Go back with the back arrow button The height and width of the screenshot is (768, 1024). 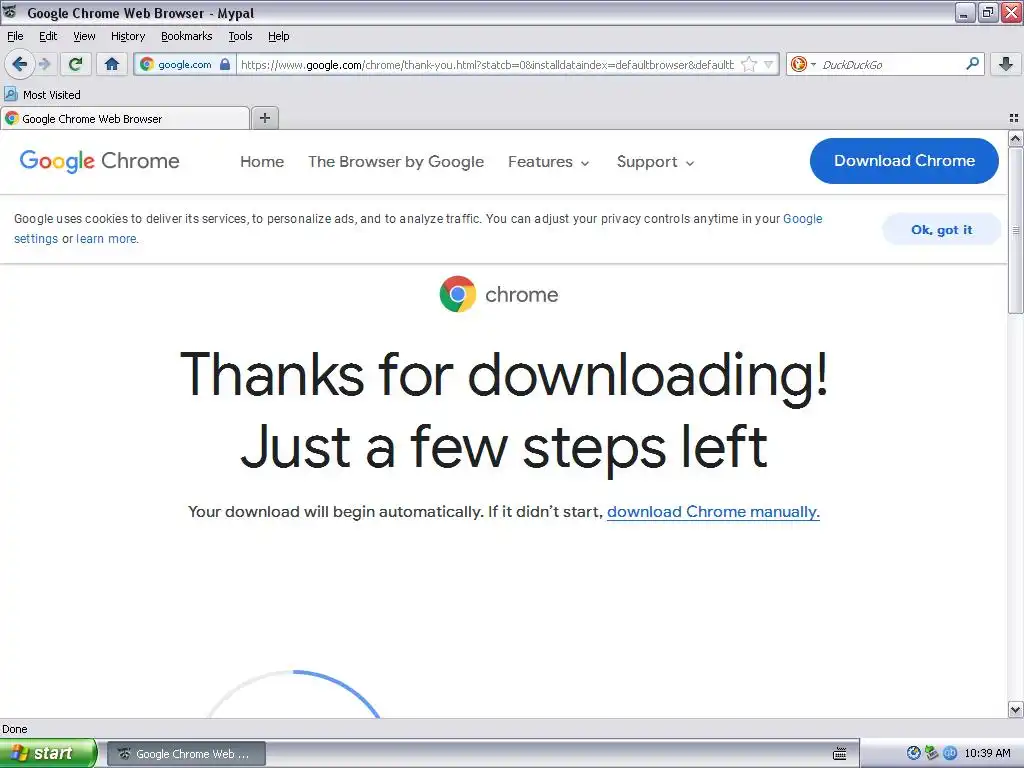(x=19, y=64)
